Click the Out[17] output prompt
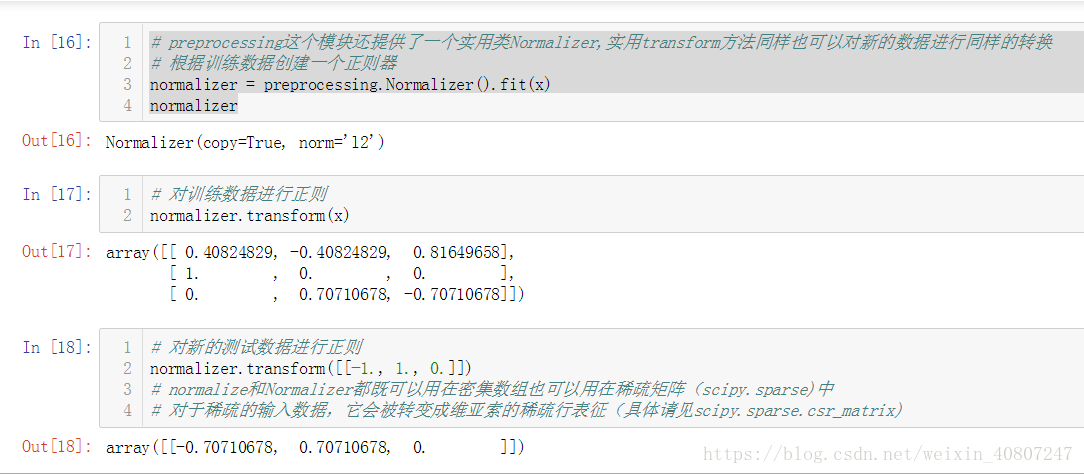The image size is (1084, 474). point(57,252)
